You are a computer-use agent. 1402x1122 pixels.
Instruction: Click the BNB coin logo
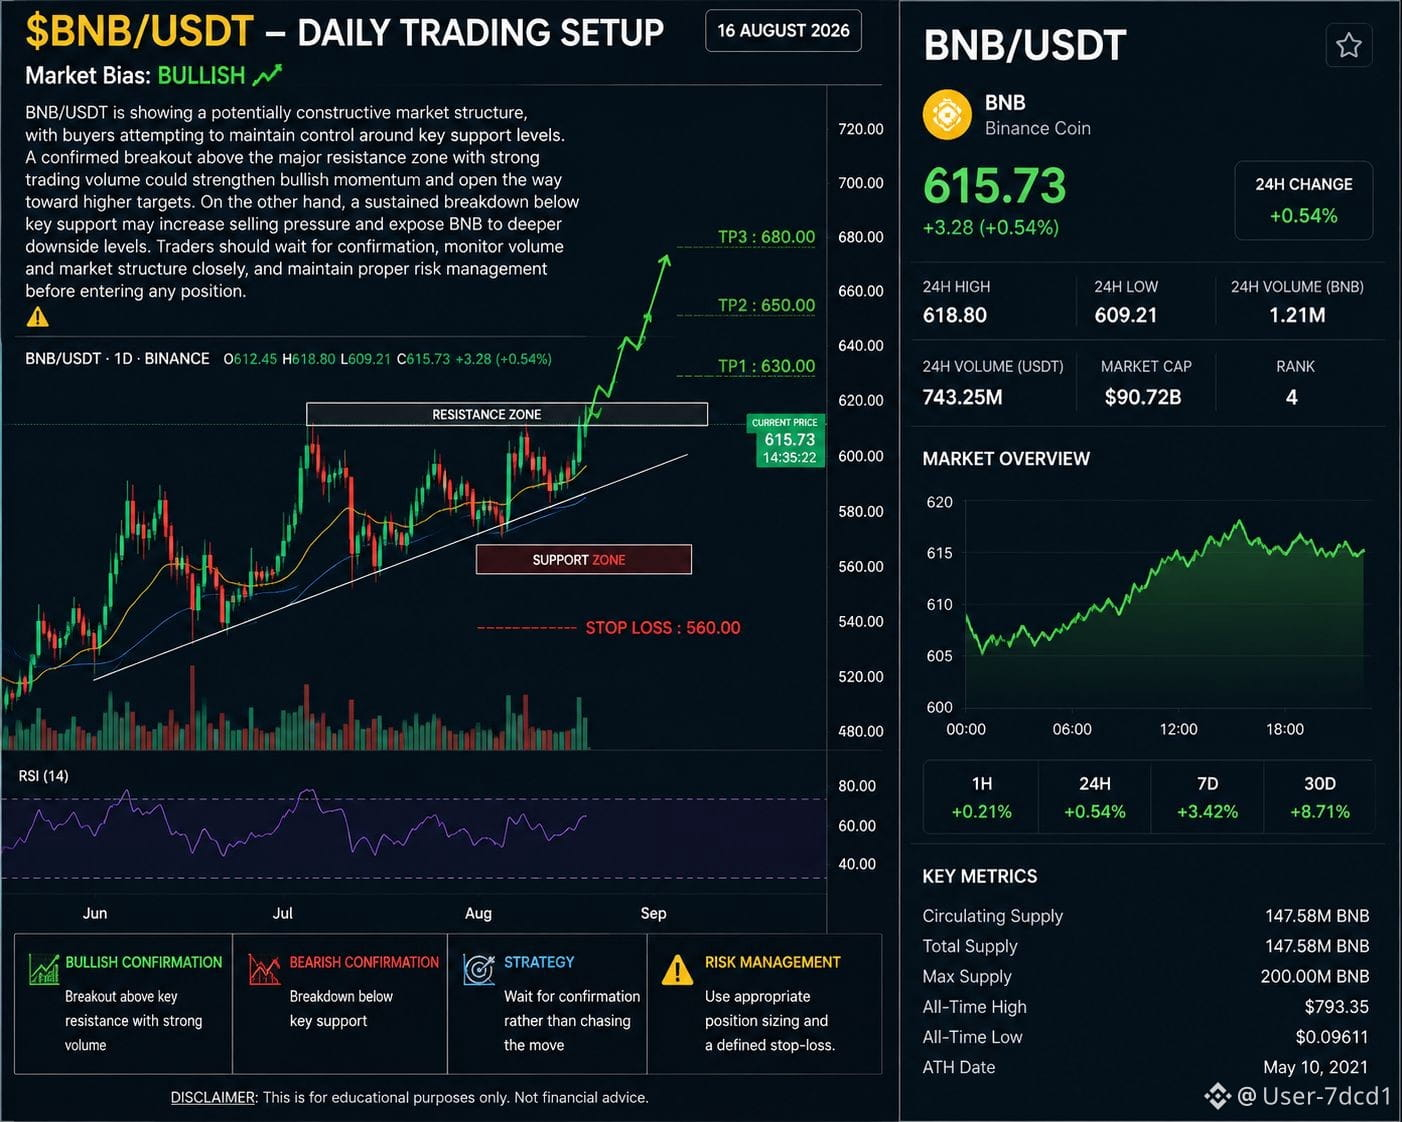pyautogui.click(x=947, y=114)
